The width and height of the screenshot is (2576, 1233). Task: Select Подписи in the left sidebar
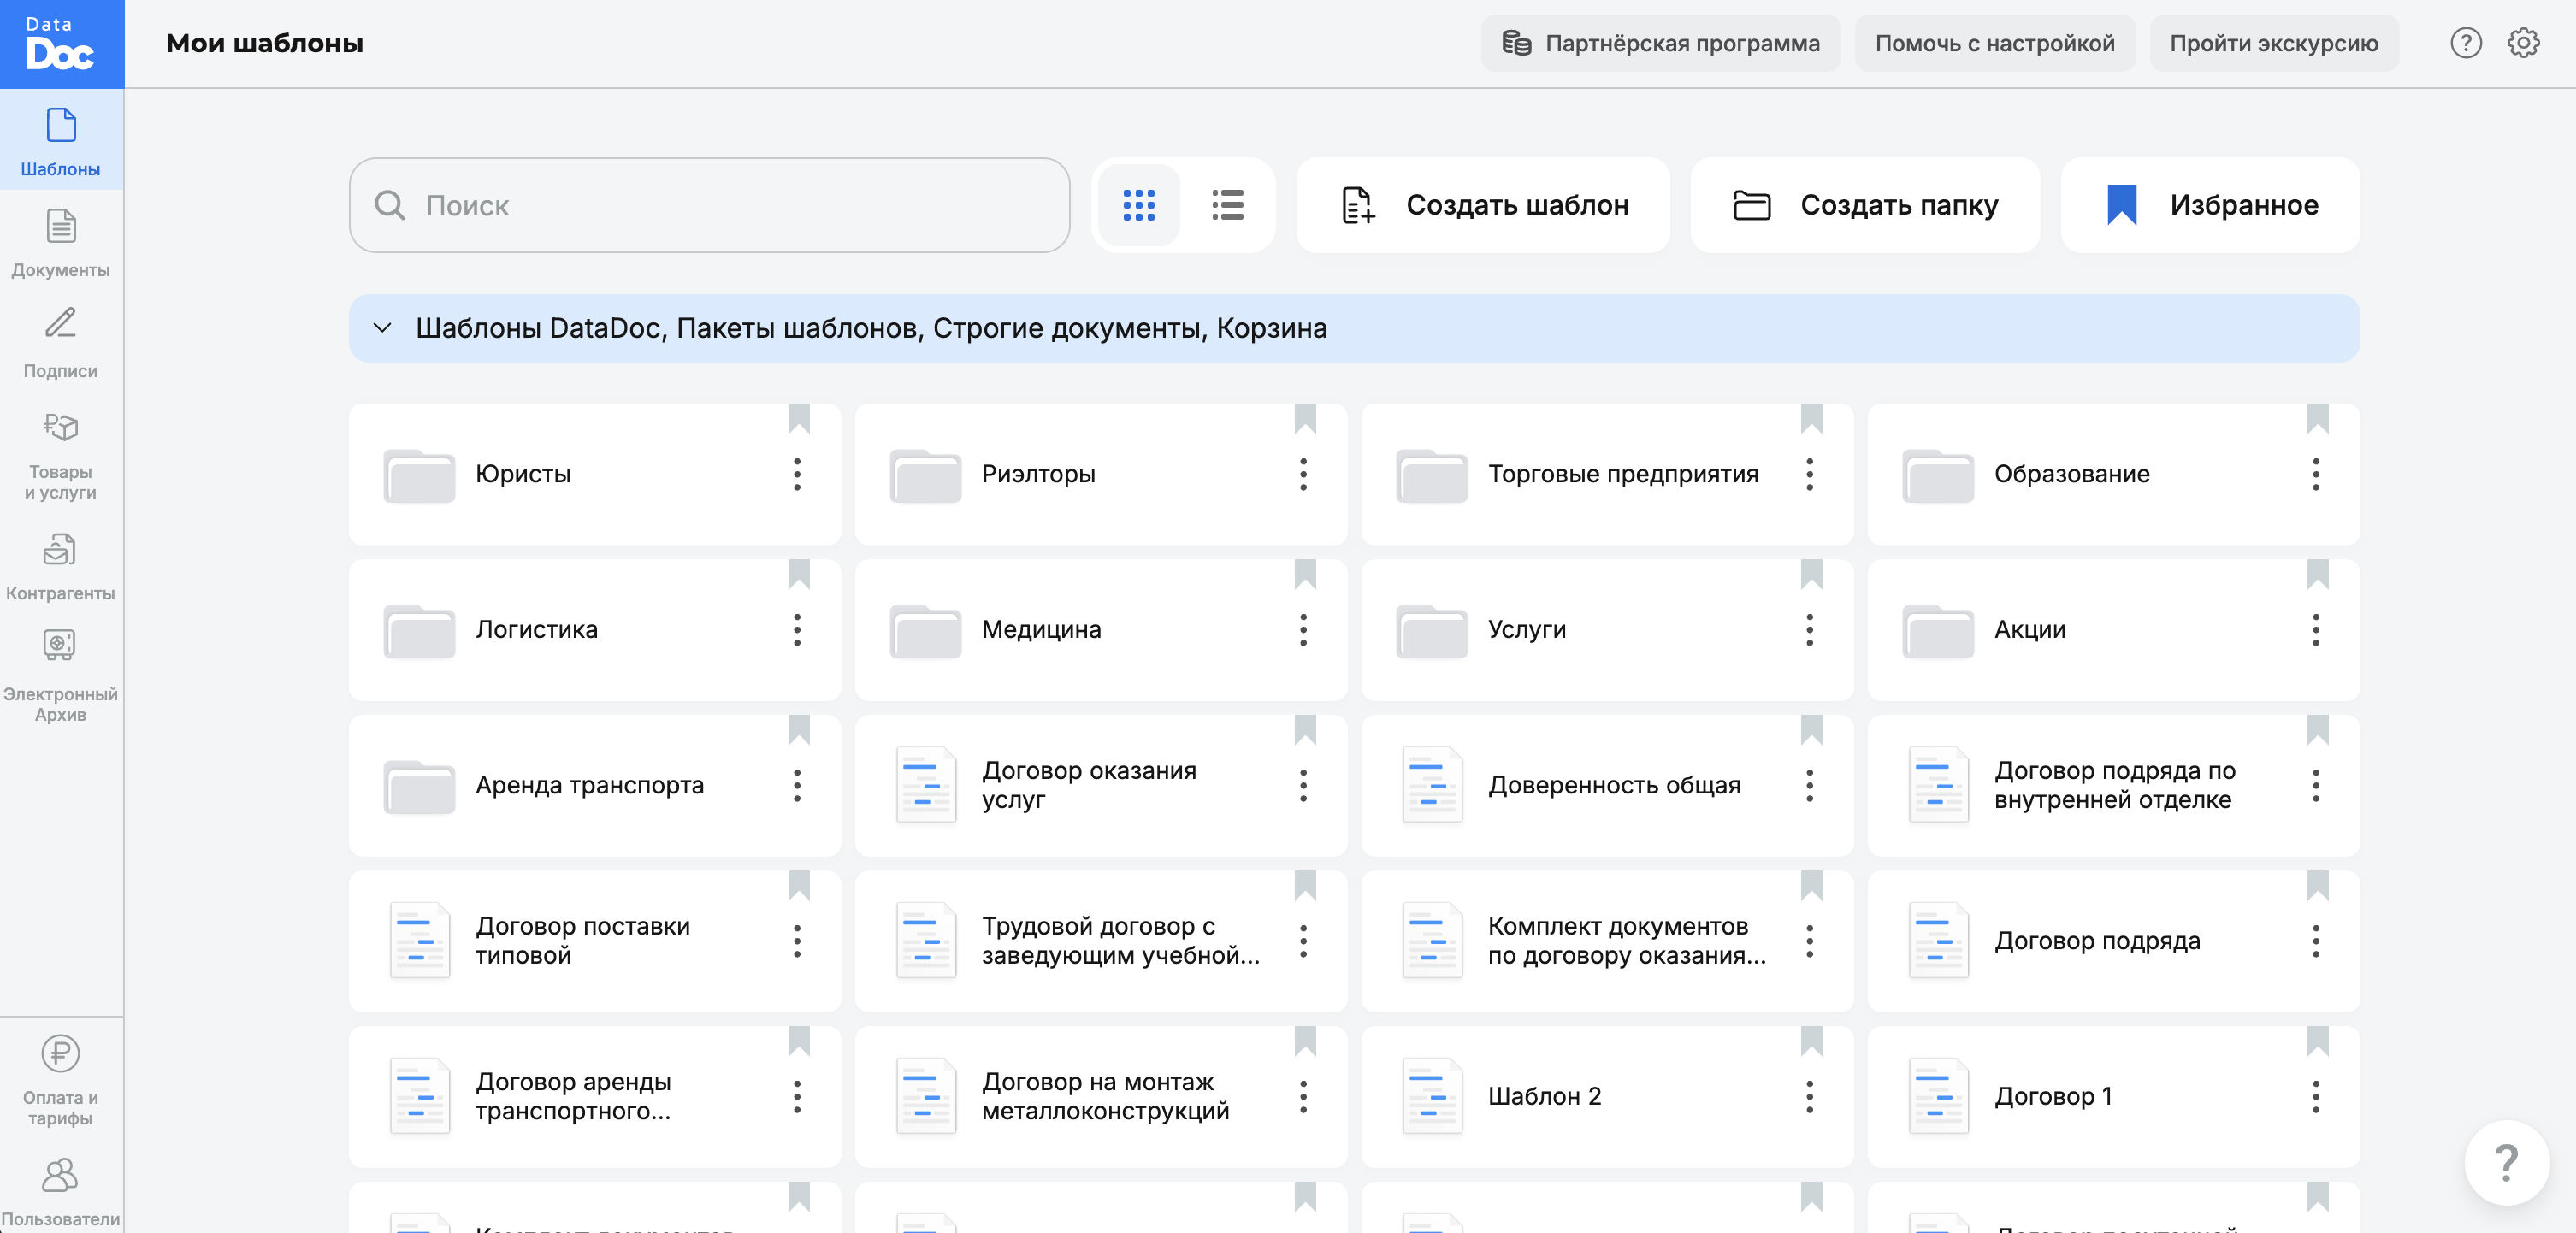point(61,343)
